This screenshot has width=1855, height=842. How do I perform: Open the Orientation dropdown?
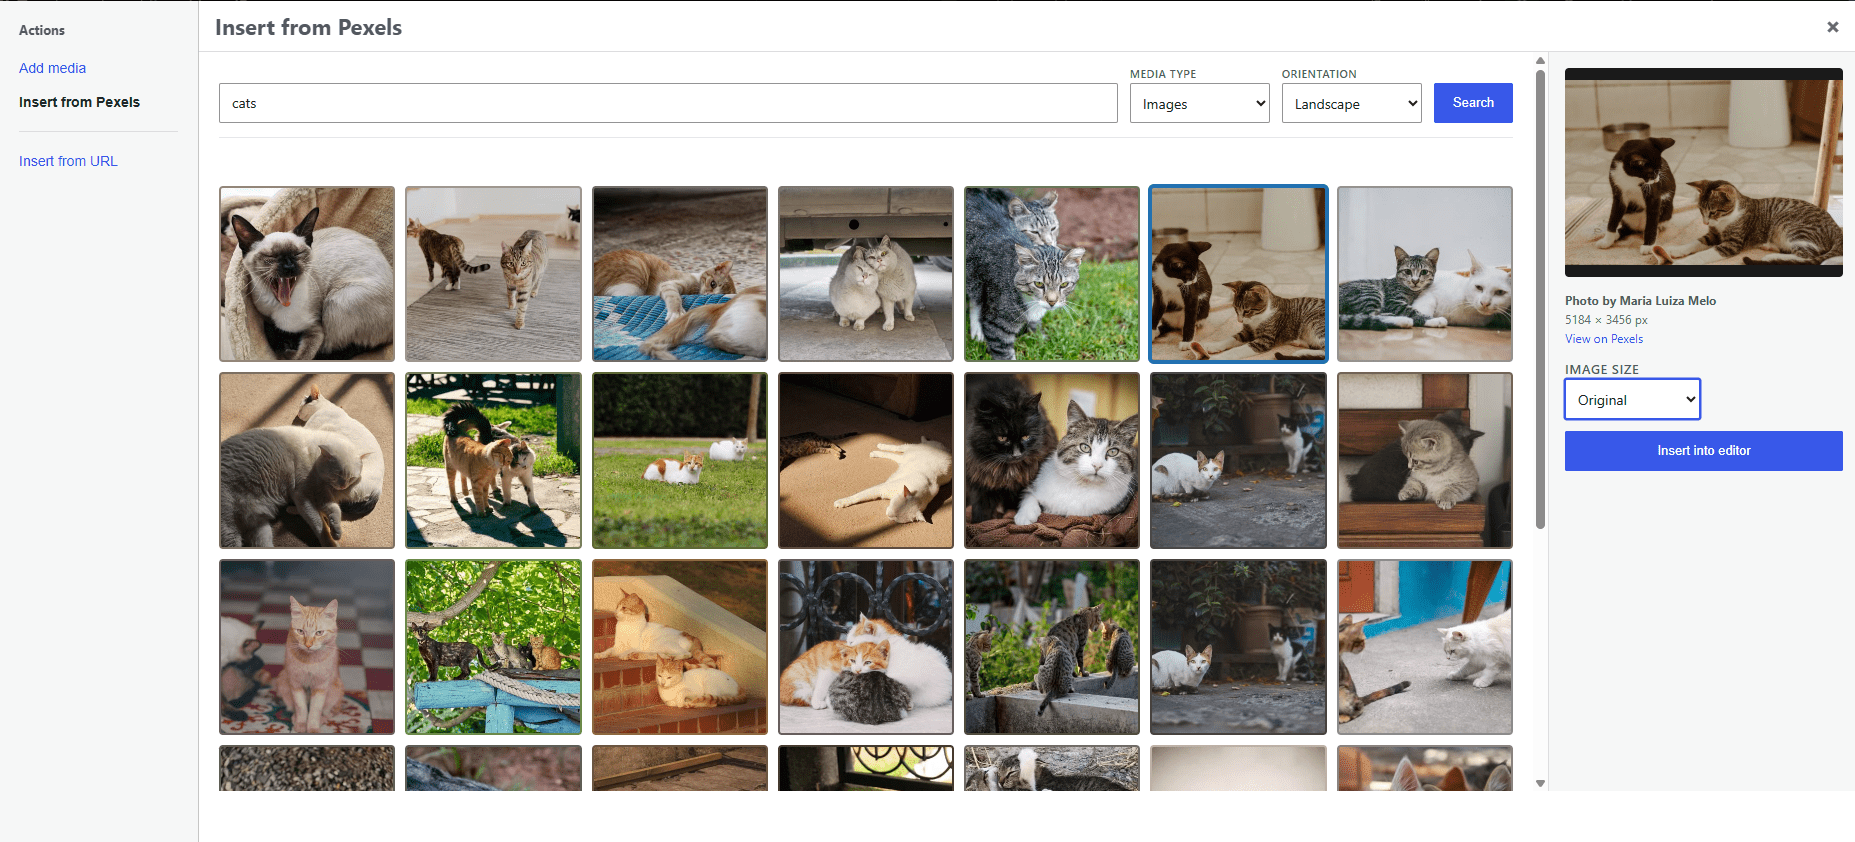(1351, 103)
